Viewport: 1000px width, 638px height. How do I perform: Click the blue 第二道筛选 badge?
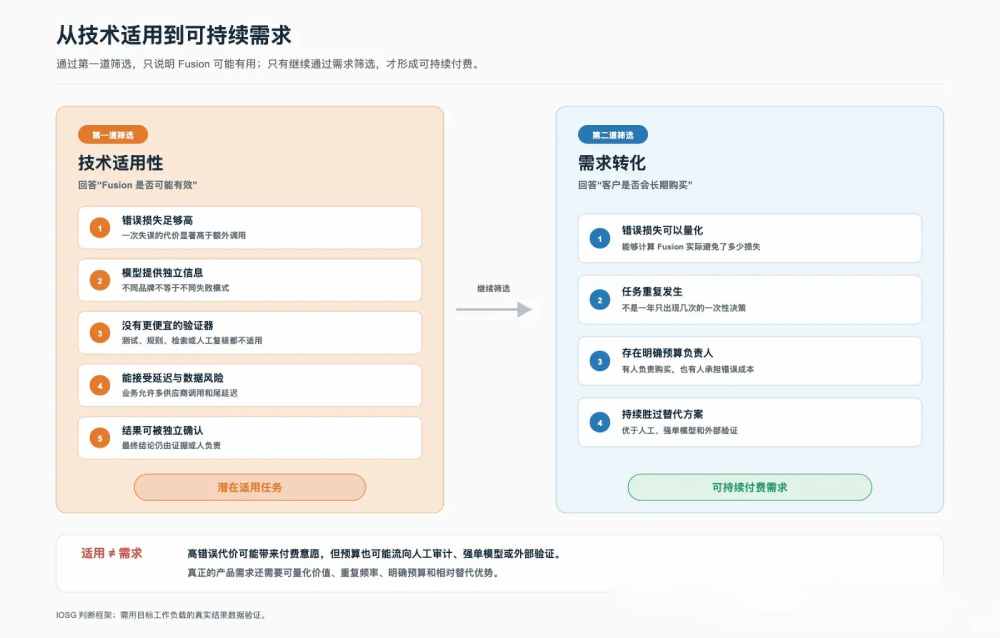click(613, 135)
